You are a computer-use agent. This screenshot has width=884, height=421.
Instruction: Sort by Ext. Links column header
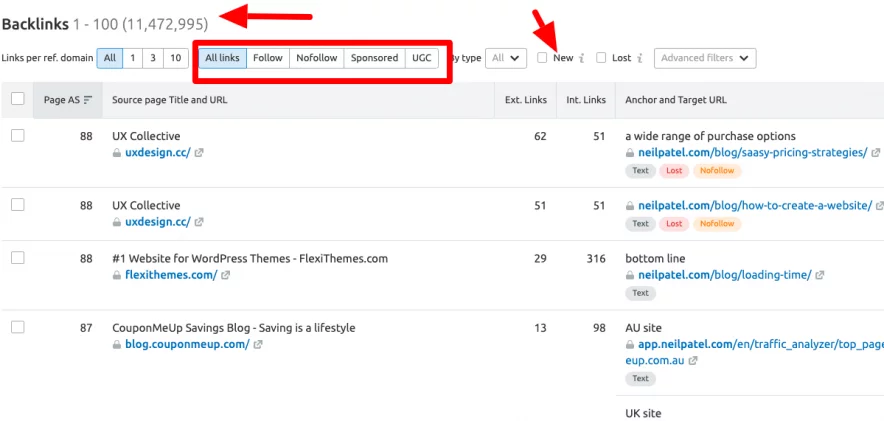pyautogui.click(x=526, y=100)
